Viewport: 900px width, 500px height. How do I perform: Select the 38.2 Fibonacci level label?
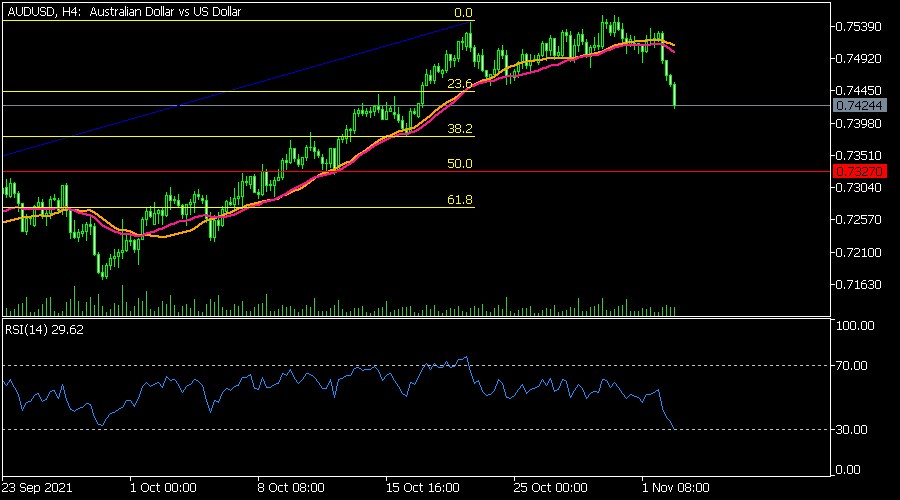(x=460, y=129)
